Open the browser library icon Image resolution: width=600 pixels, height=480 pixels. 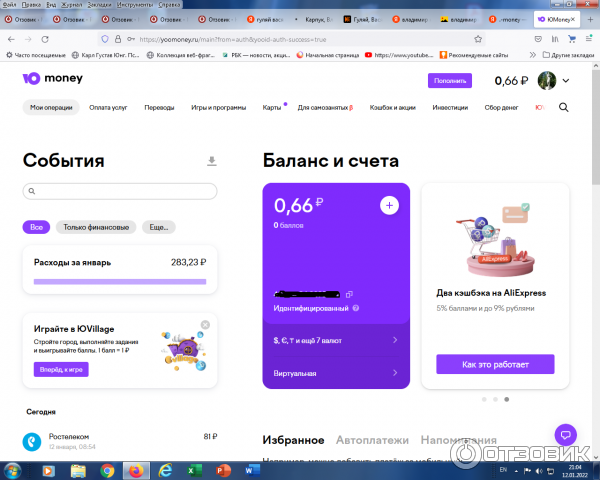(x=555, y=39)
